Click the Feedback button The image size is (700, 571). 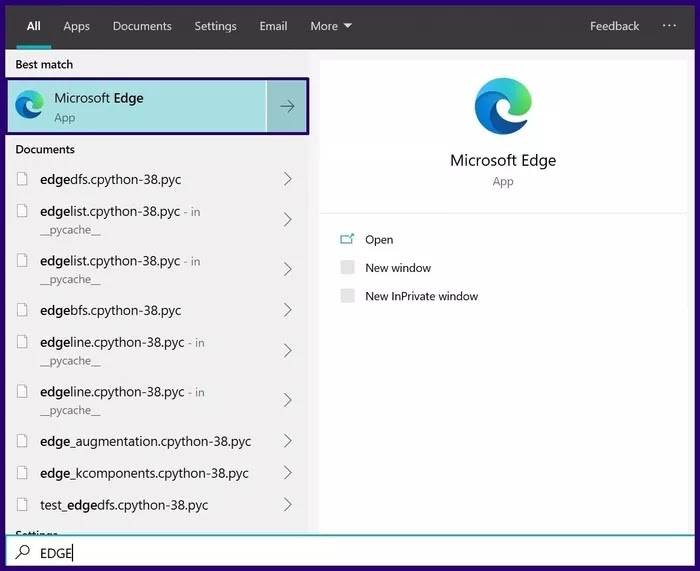[614, 26]
